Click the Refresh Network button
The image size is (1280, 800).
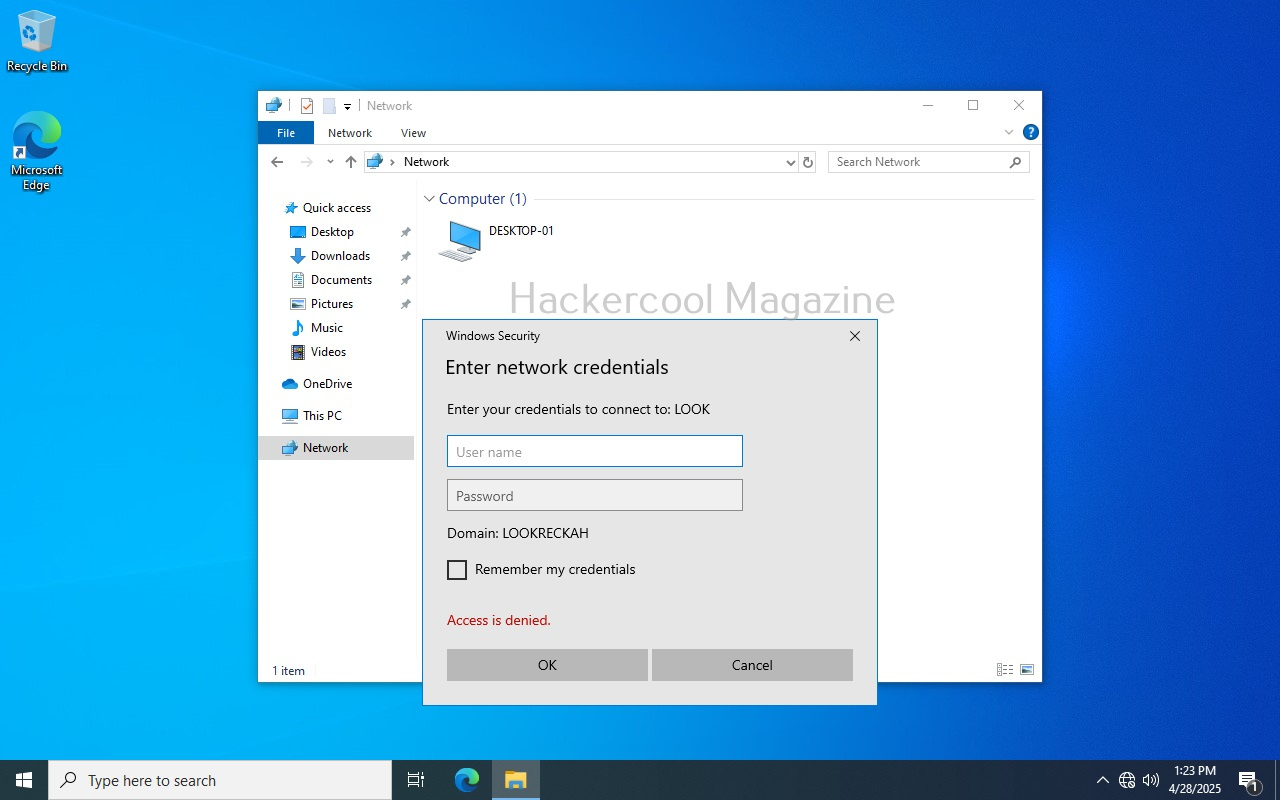808,162
